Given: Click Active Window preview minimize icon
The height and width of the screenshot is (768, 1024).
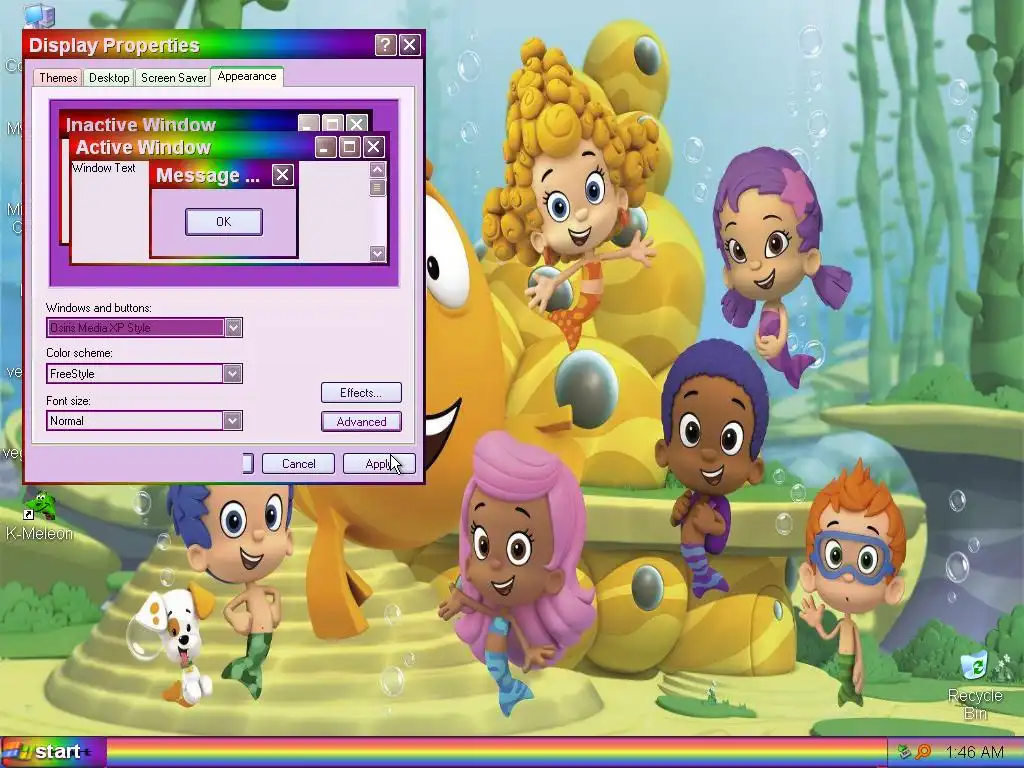Looking at the screenshot, I should tap(326, 147).
